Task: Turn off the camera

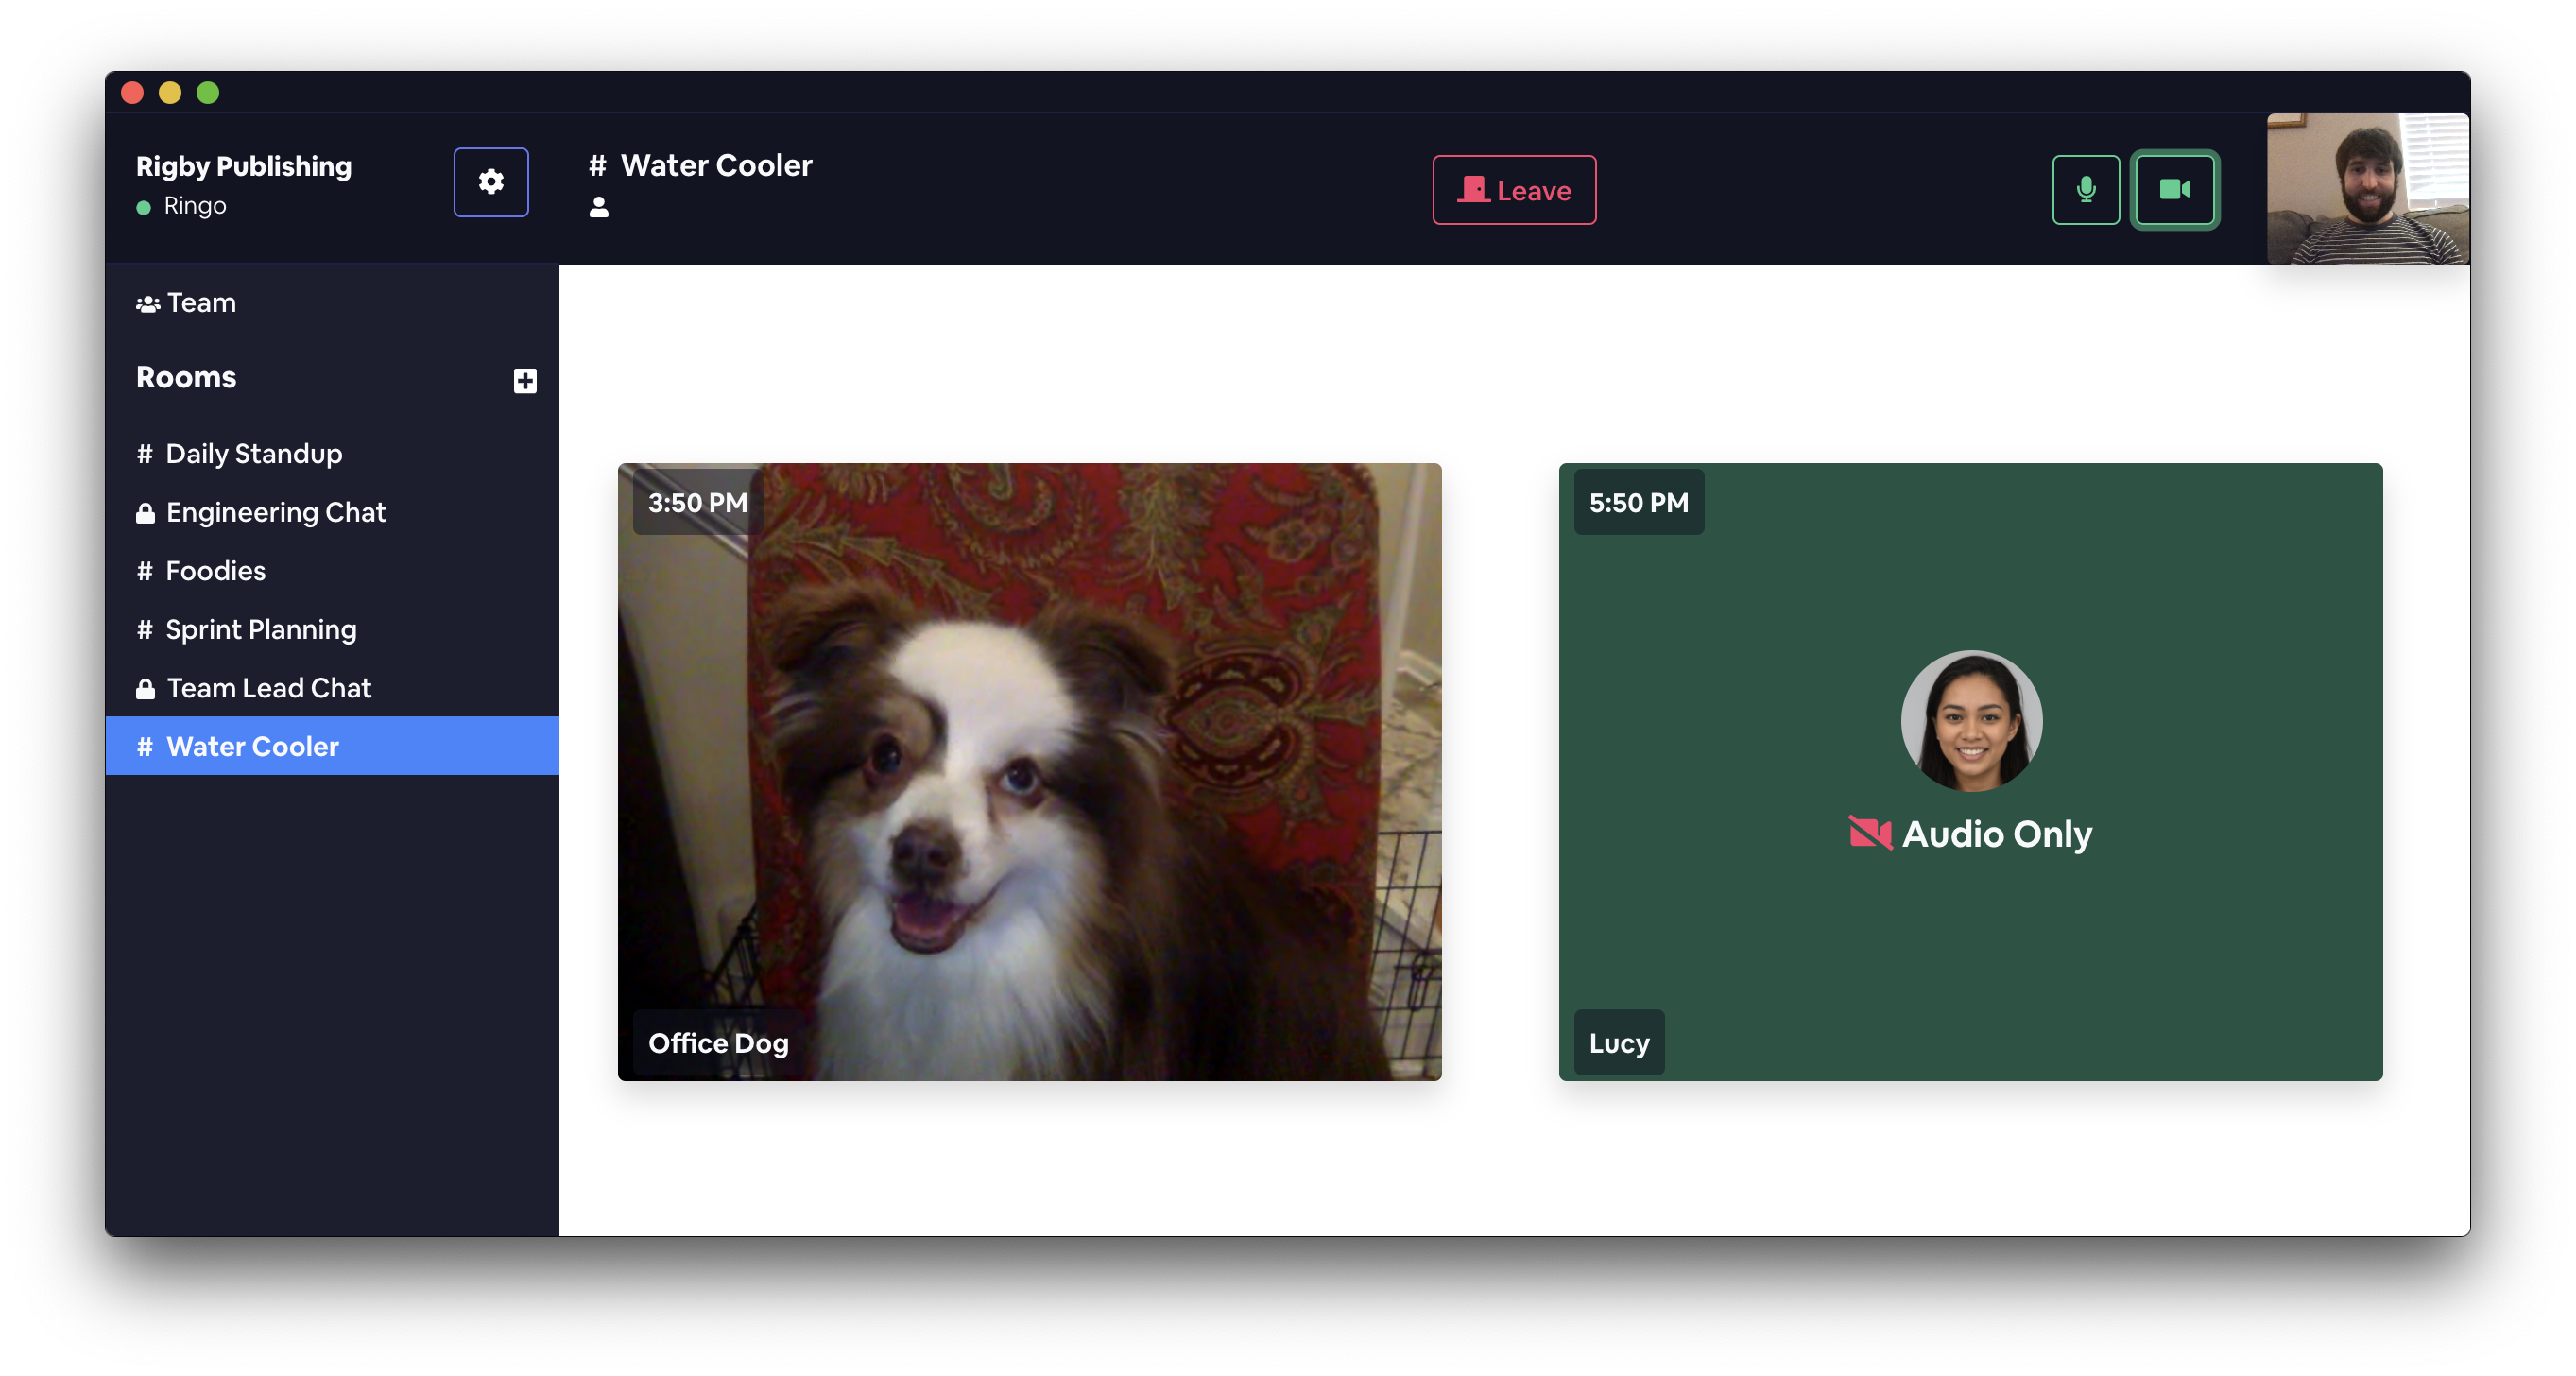Action: (x=2174, y=190)
